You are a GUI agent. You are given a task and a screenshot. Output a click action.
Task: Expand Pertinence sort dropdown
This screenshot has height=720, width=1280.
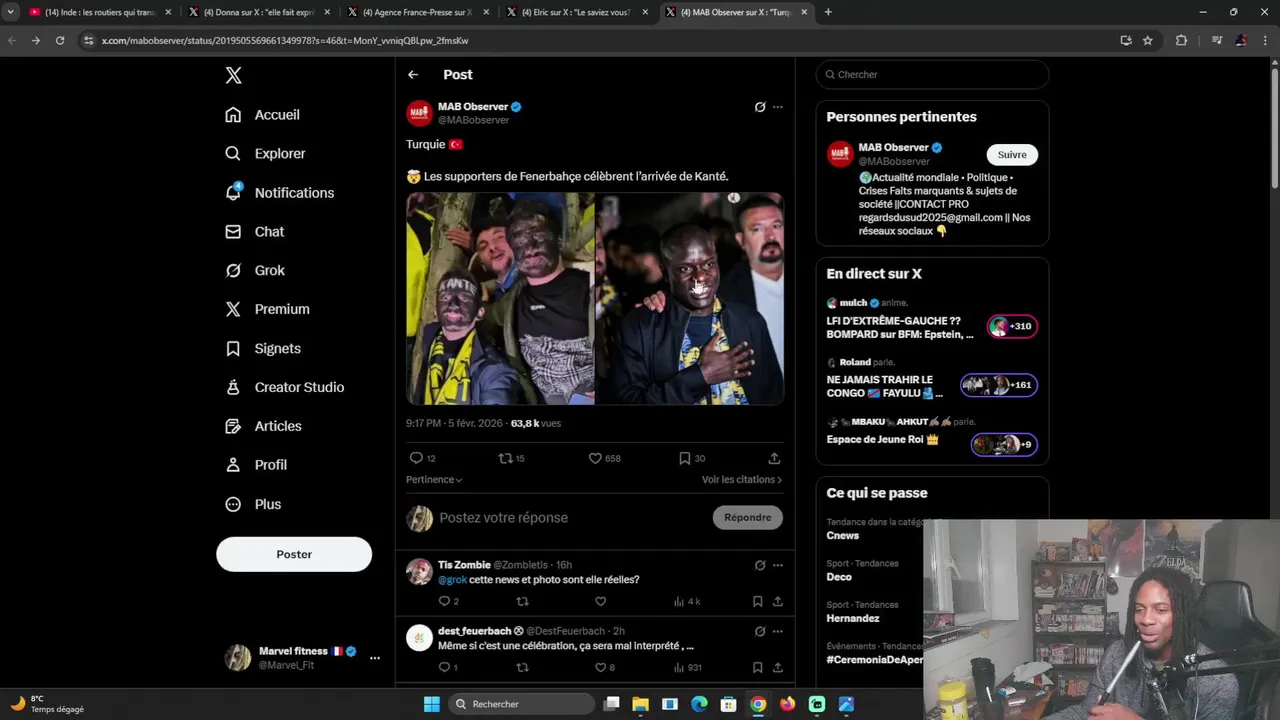pyautogui.click(x=434, y=480)
